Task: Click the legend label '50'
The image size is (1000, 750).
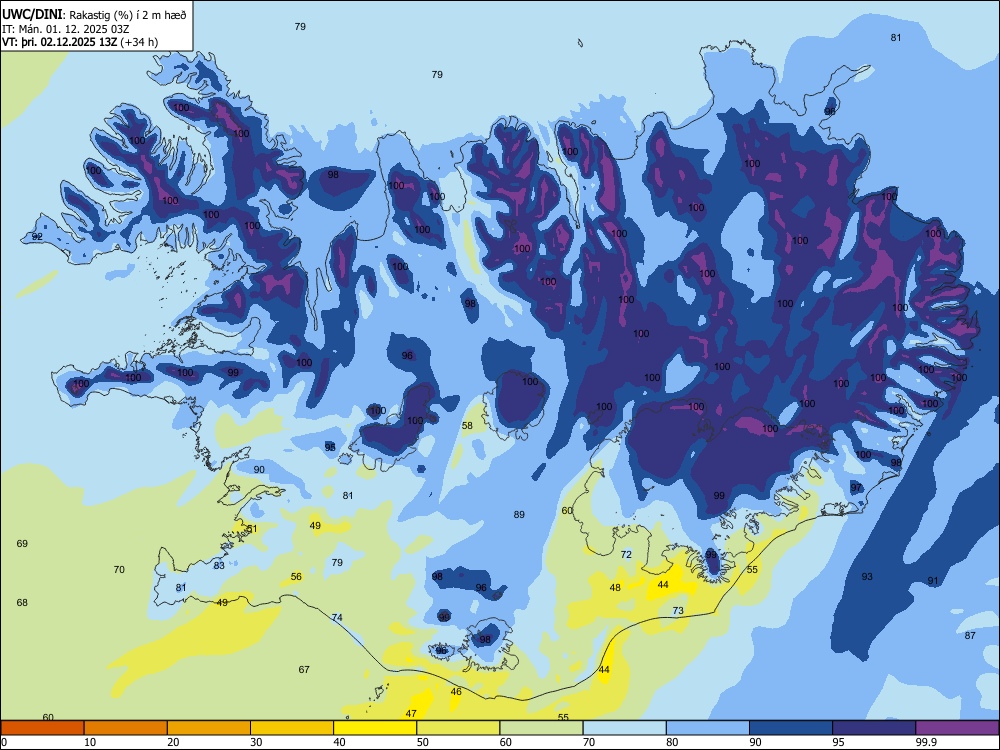Action: pos(422,742)
